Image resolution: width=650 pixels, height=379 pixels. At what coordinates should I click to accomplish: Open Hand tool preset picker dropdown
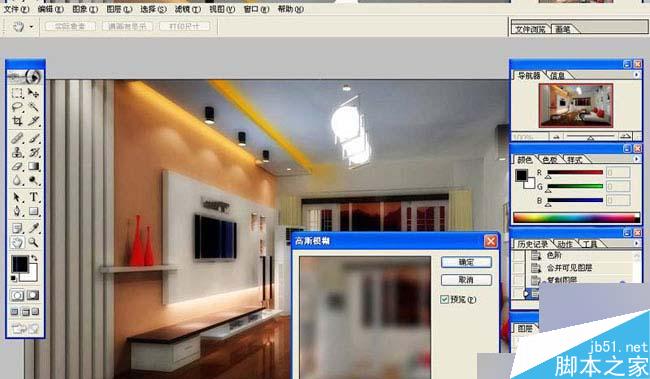[32, 27]
